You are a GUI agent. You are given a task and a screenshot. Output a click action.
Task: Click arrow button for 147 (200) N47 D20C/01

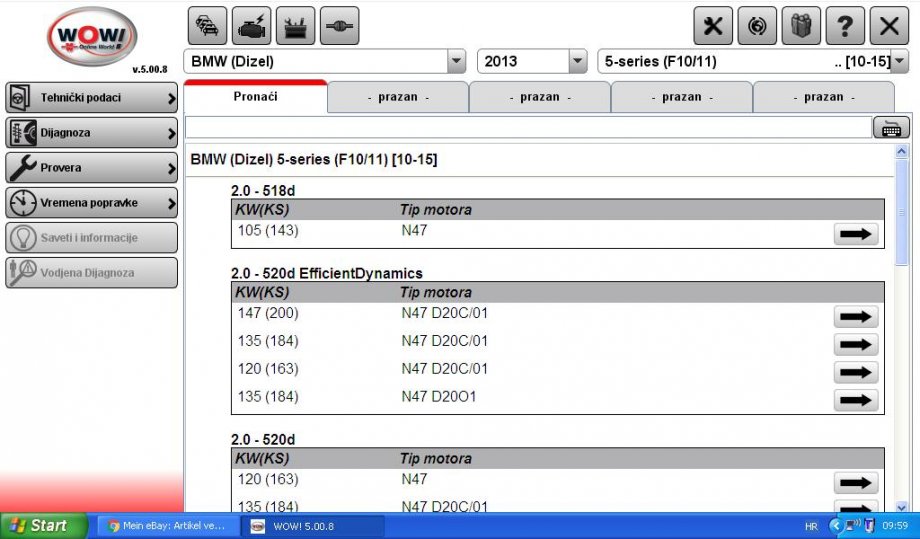tap(855, 317)
